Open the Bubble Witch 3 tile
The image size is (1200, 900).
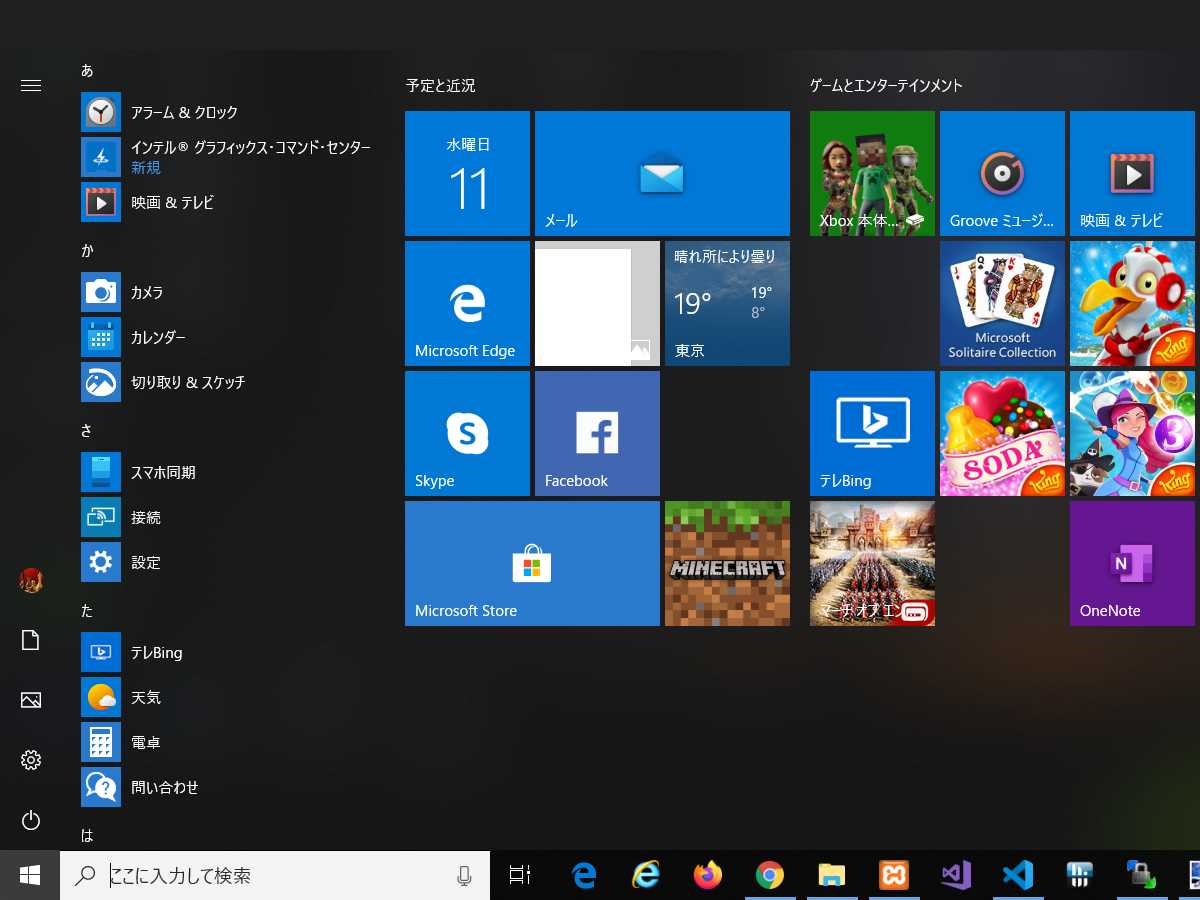pos(1132,433)
